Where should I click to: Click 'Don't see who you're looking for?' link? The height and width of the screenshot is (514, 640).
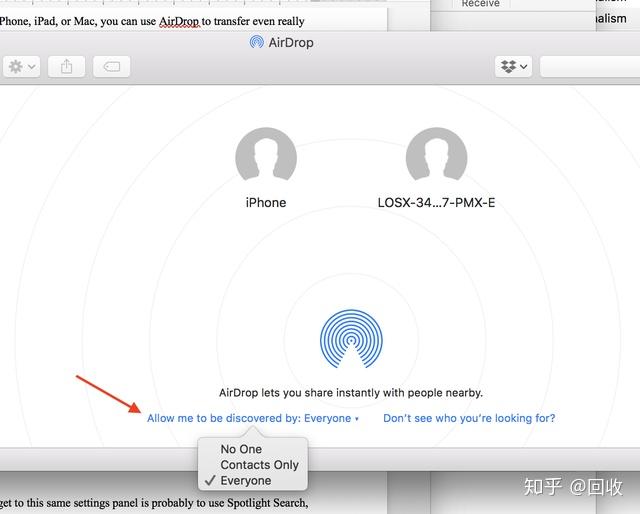[x=469, y=418]
